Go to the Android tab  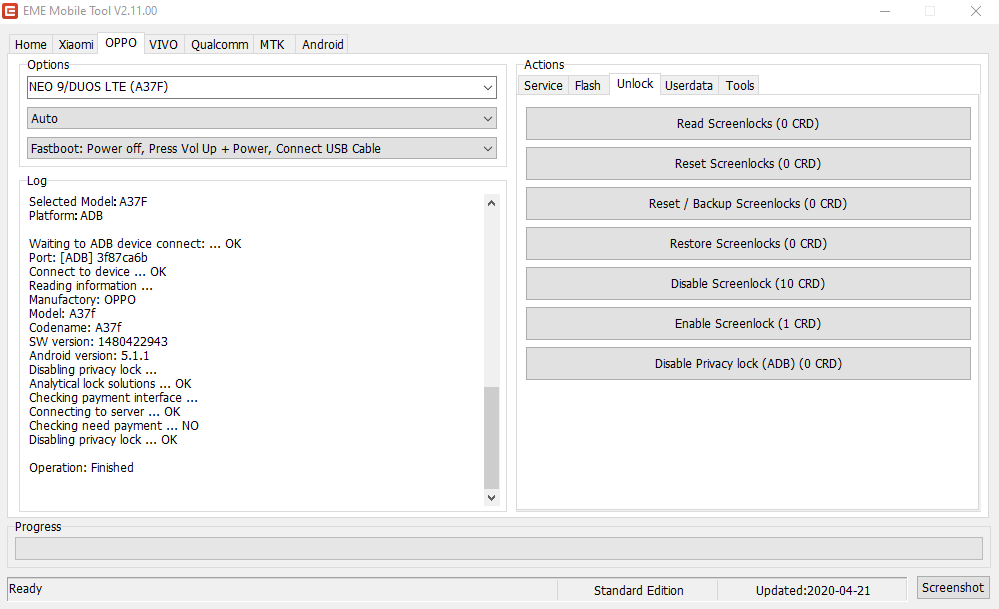(322, 45)
